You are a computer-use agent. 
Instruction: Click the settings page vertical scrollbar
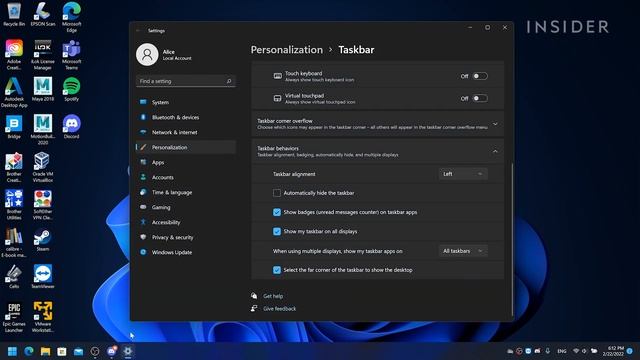(x=512, y=239)
